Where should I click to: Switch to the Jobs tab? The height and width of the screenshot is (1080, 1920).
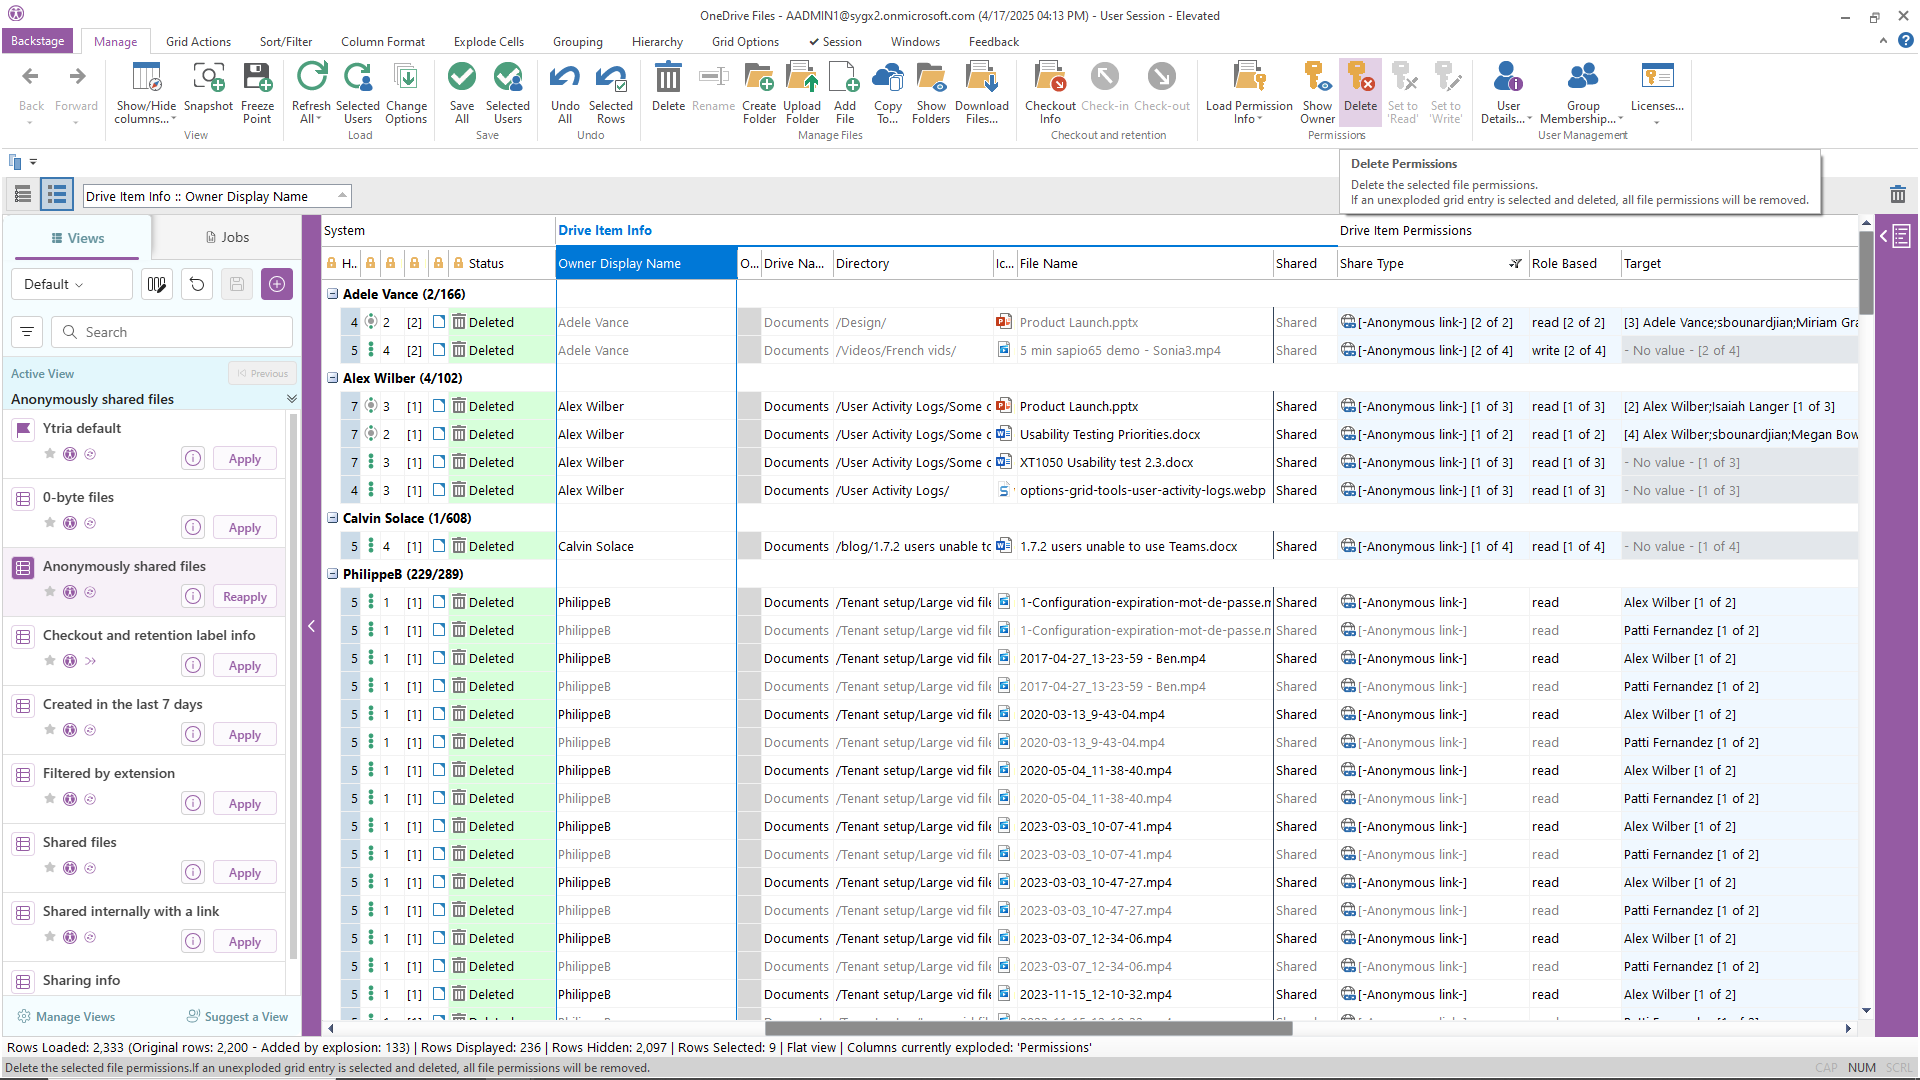pos(227,237)
